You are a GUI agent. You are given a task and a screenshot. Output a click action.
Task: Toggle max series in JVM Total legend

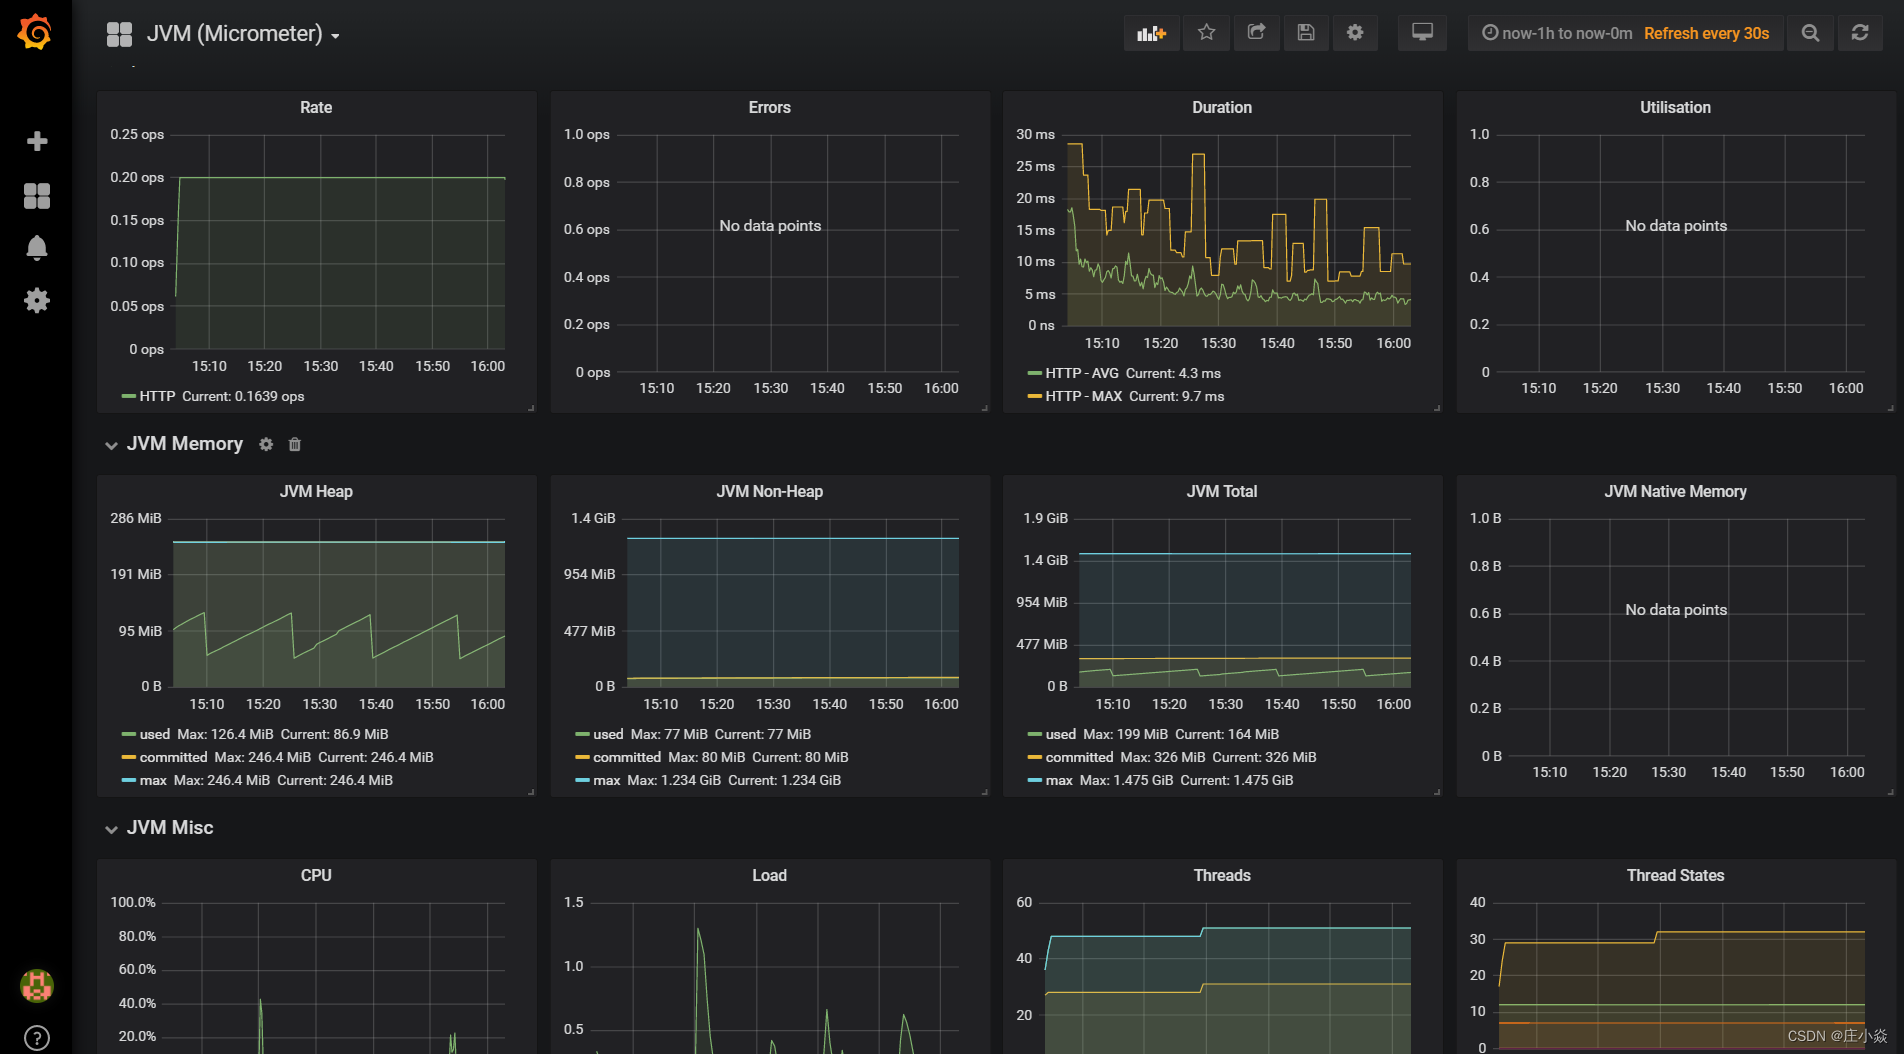[1059, 780]
